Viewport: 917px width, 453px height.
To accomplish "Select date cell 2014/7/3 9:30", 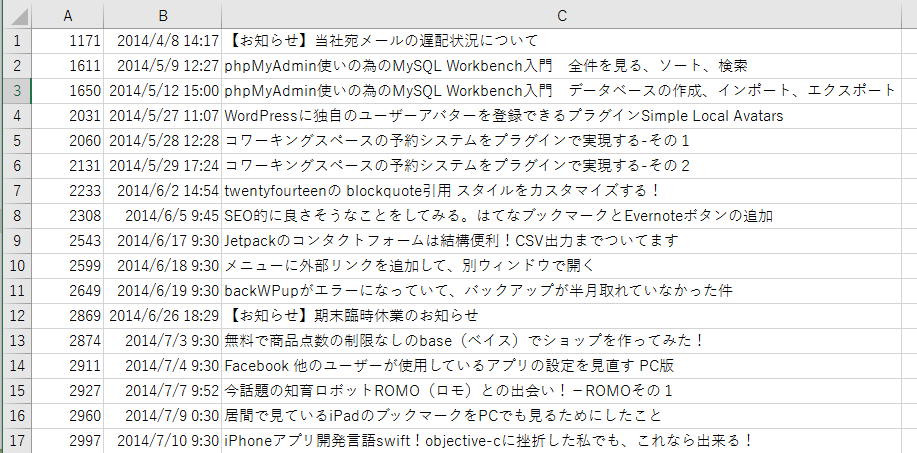I will pyautogui.click(x=163, y=341).
